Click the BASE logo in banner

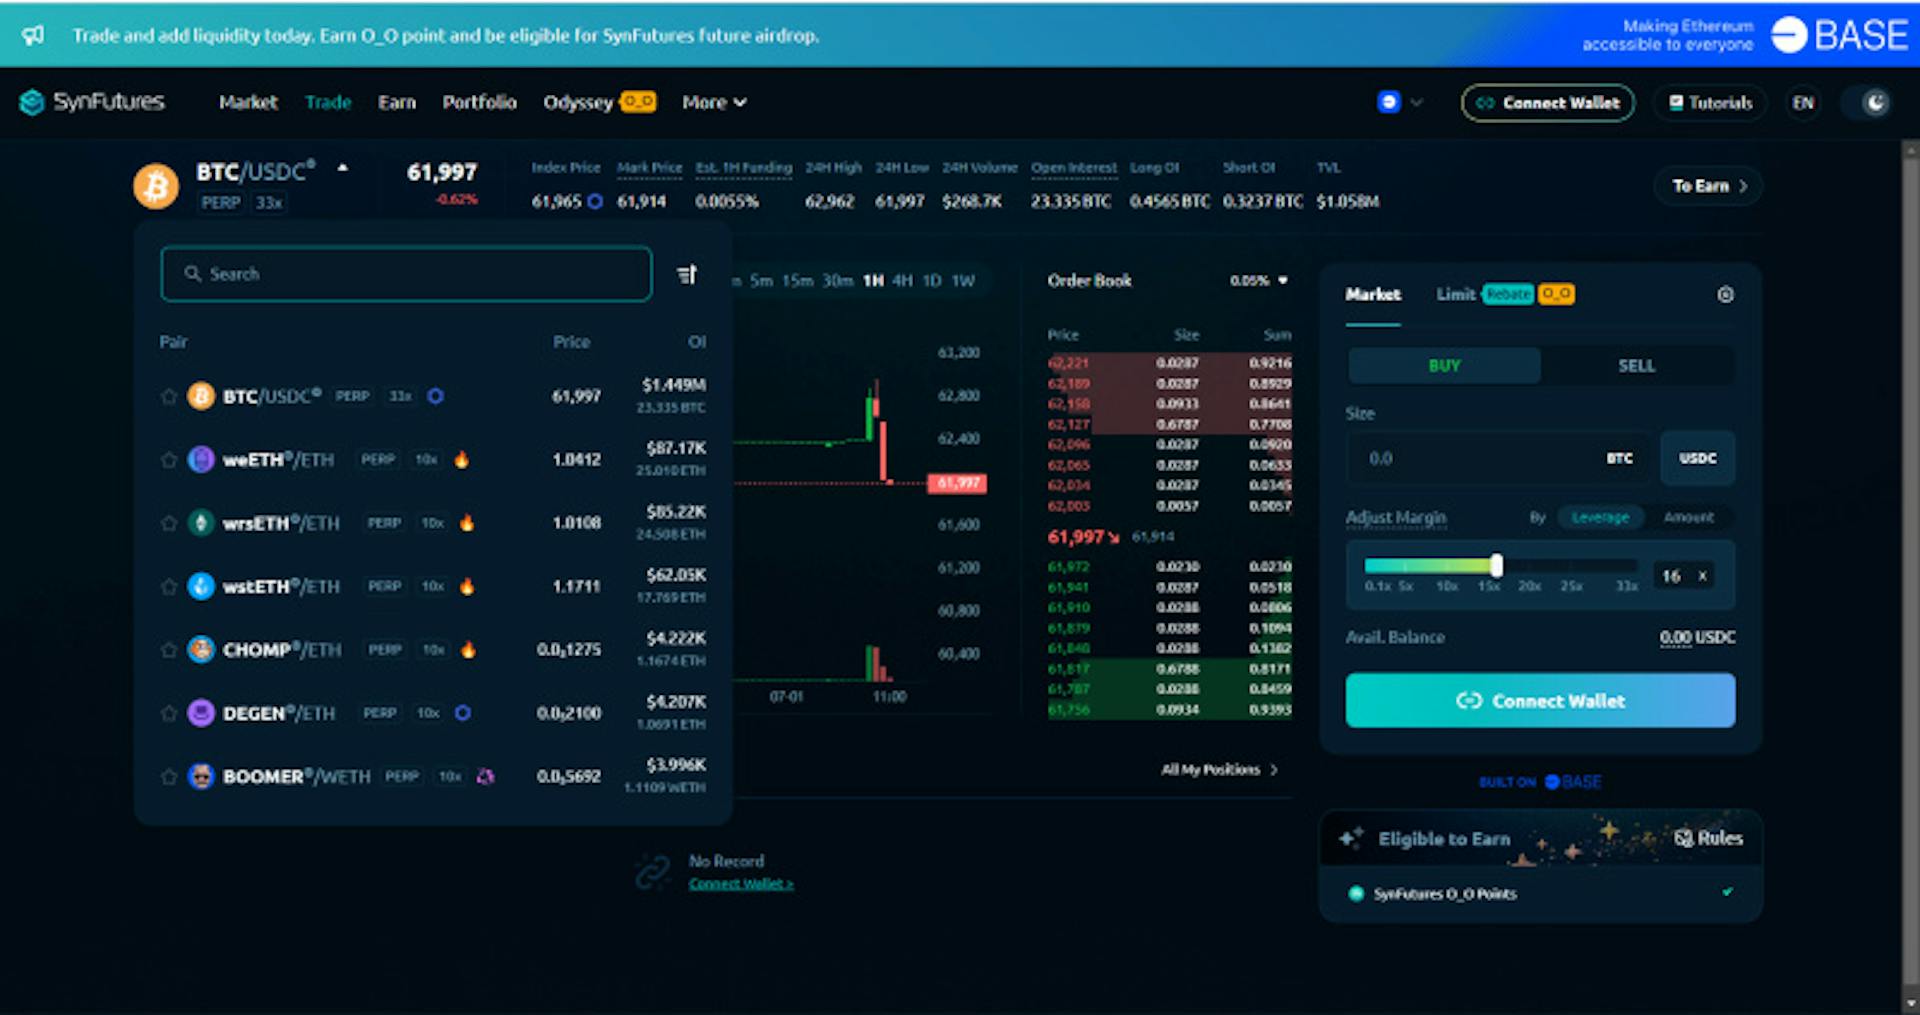(x=1840, y=35)
